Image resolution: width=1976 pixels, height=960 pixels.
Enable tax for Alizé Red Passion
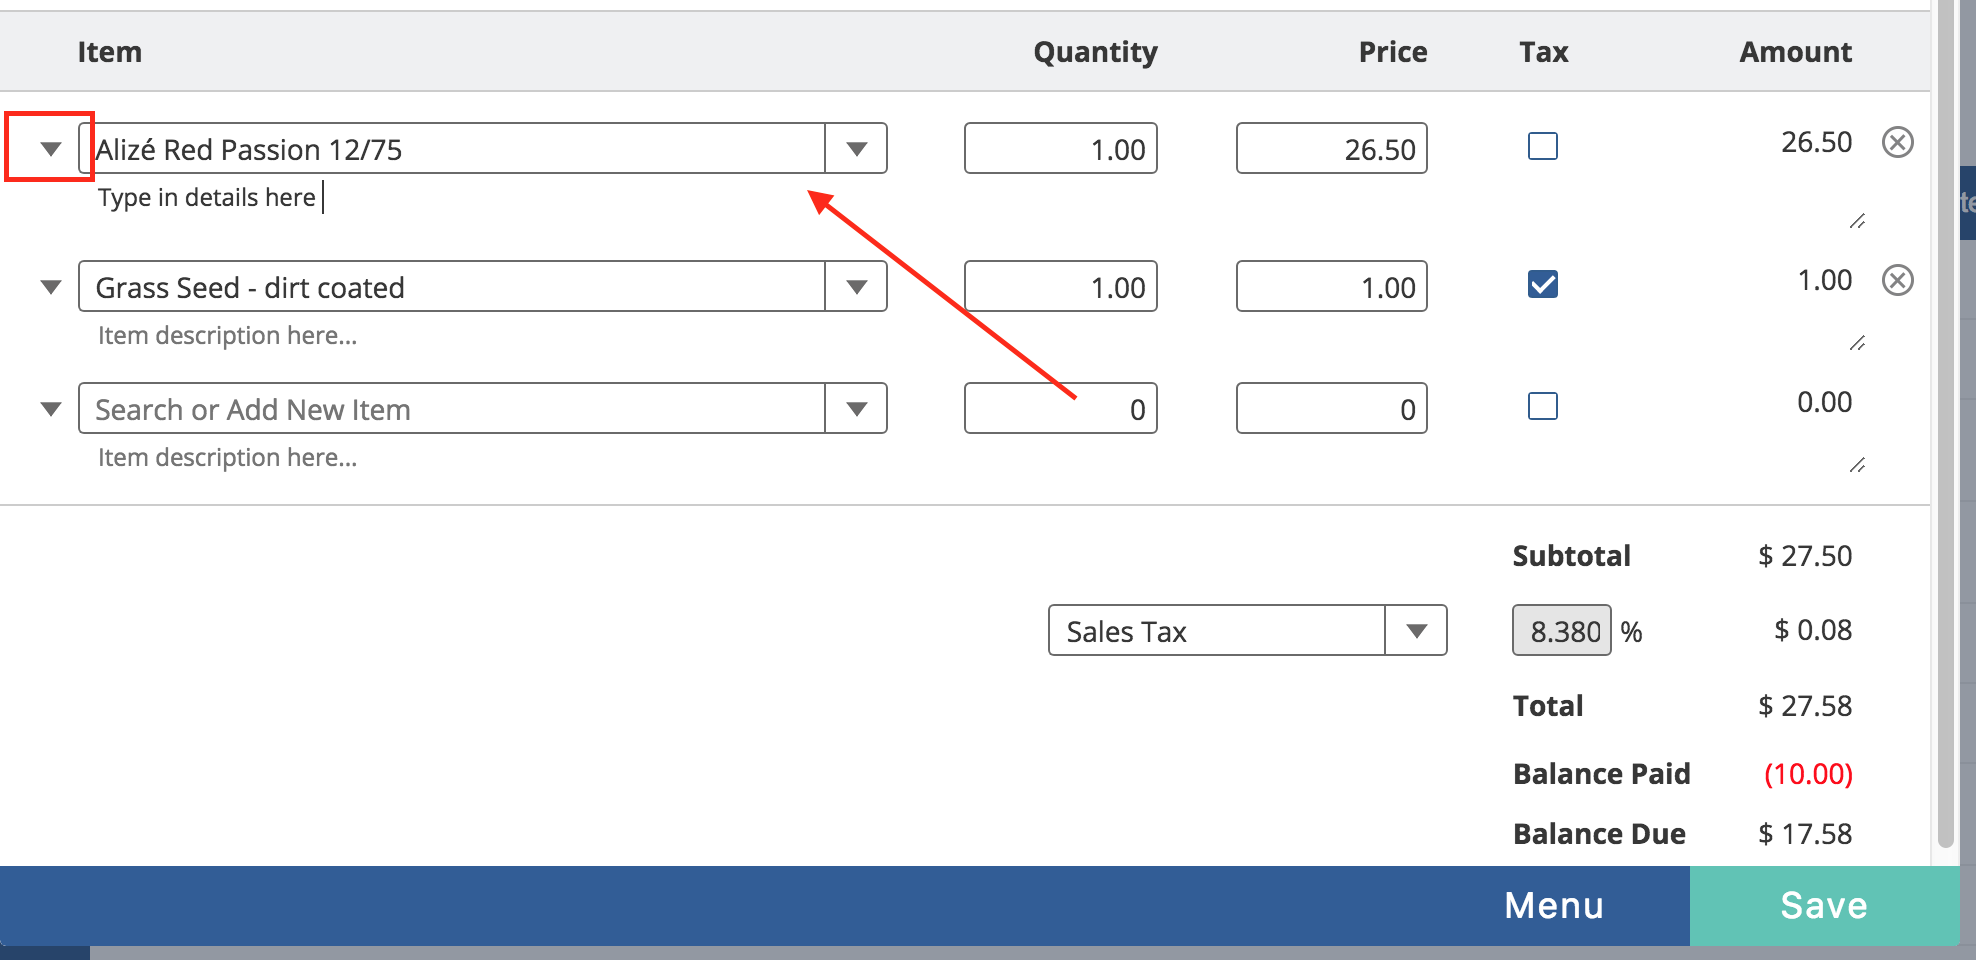point(1542,147)
